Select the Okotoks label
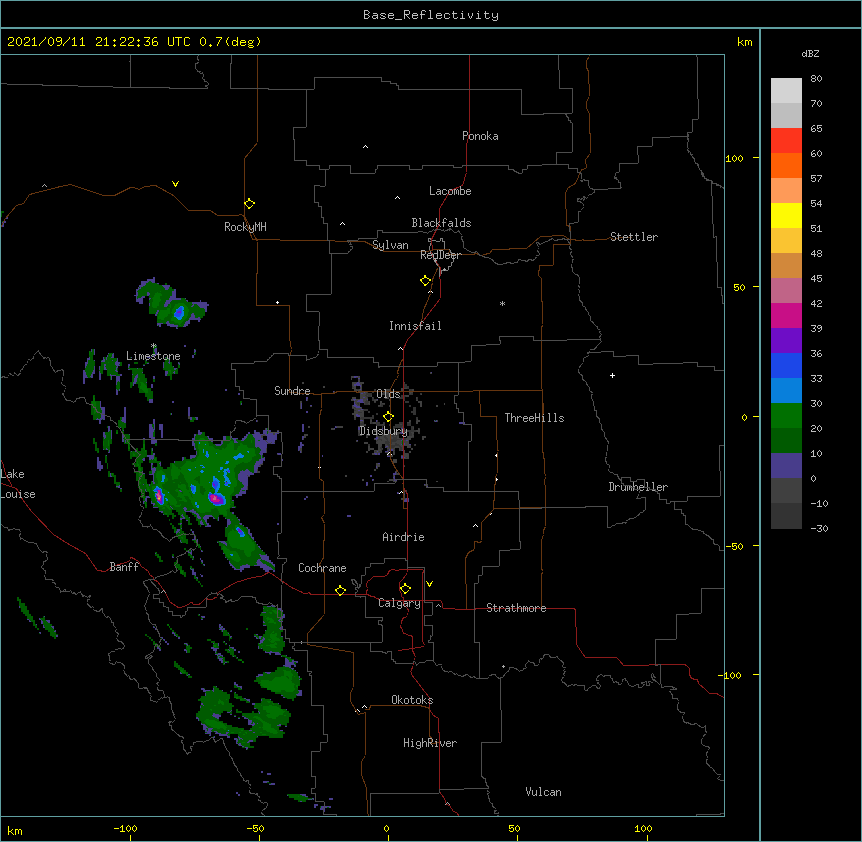Viewport: 862px width, 842px height. click(412, 700)
